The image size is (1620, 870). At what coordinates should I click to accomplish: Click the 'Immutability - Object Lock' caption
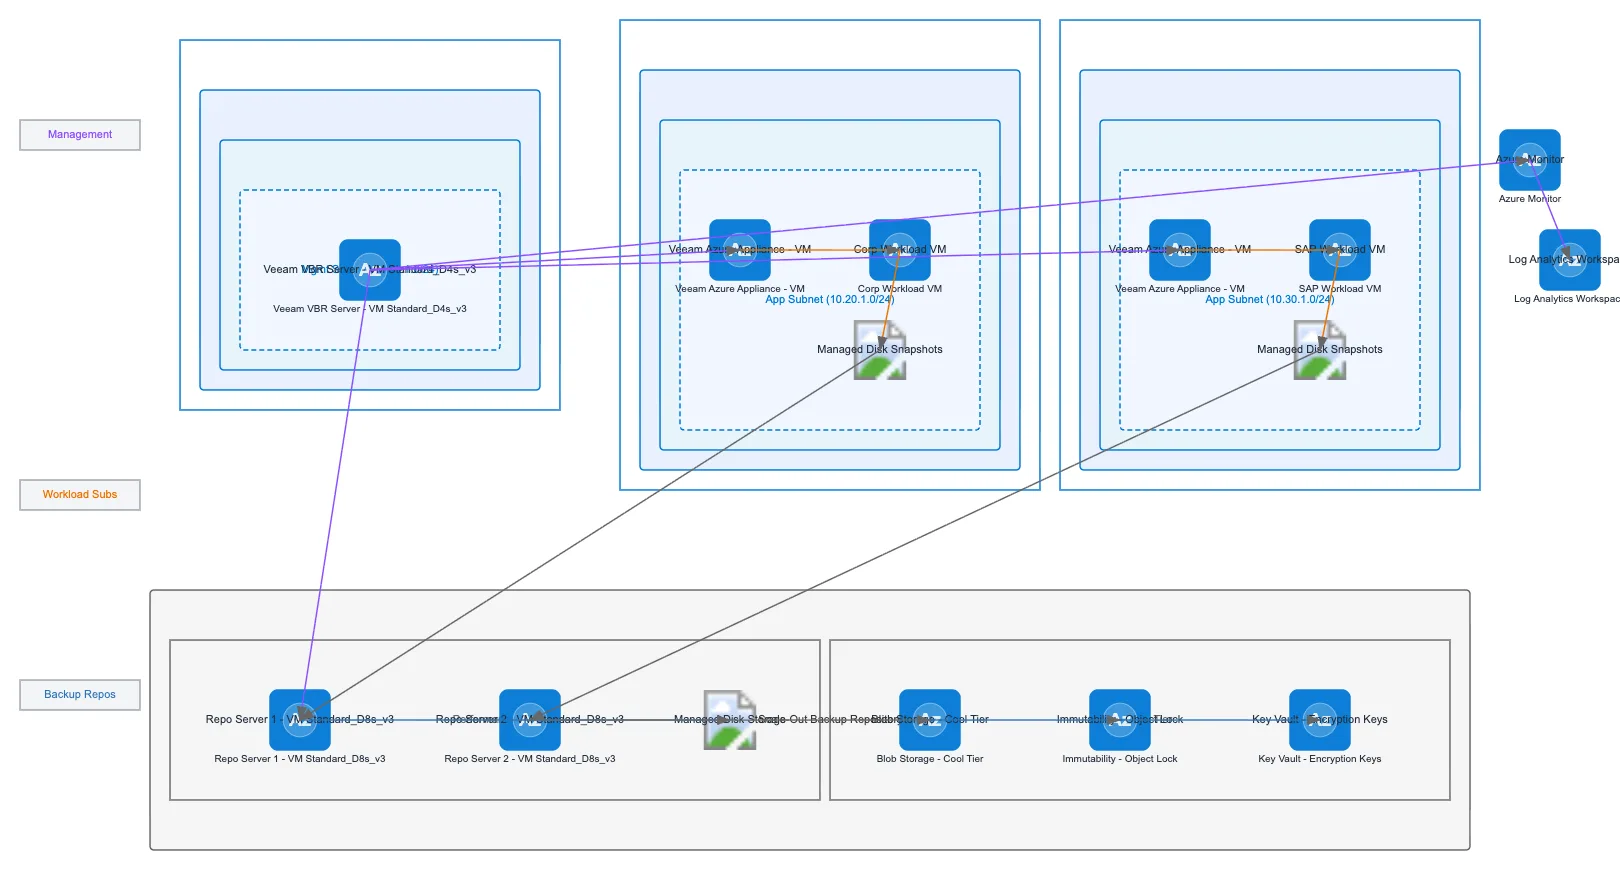pyautogui.click(x=1120, y=759)
